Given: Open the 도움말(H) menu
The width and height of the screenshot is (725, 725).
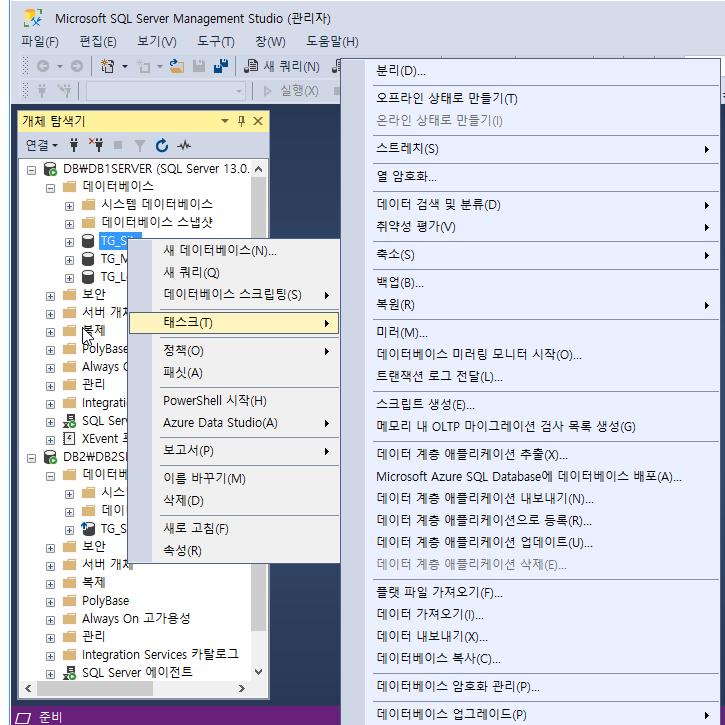Looking at the screenshot, I should (332, 42).
